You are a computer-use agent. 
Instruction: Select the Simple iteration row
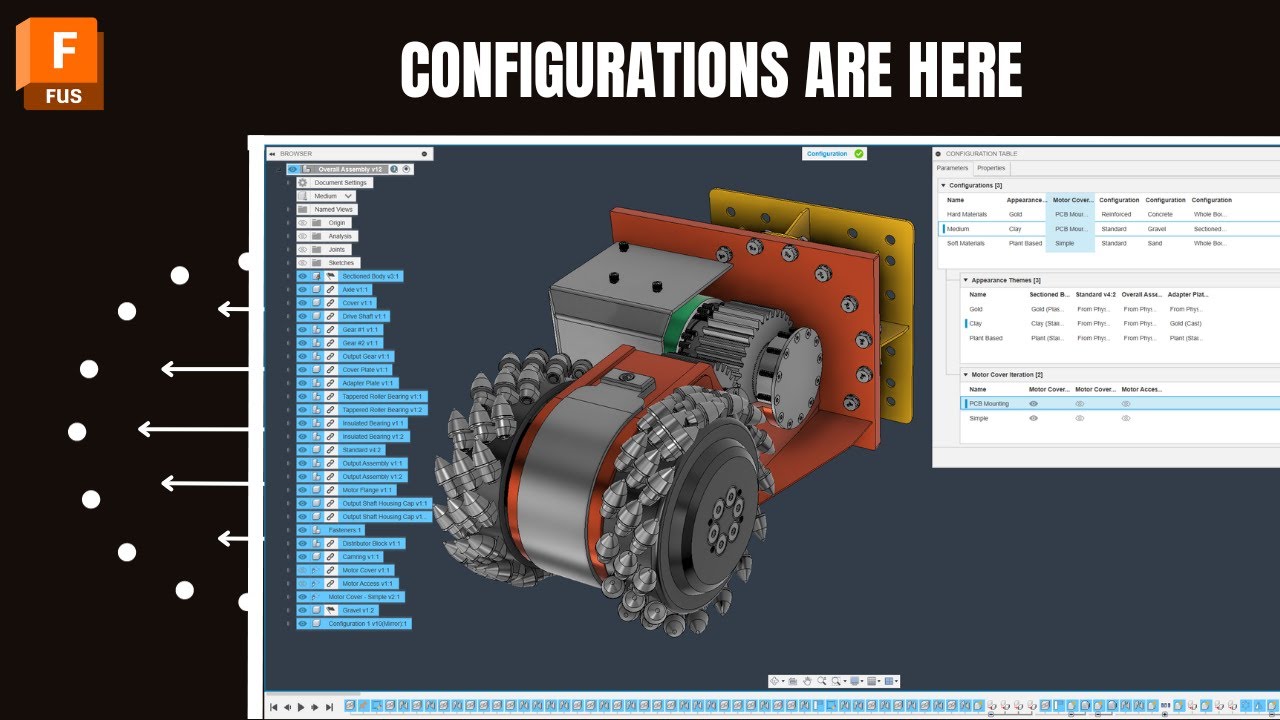[1120, 418]
